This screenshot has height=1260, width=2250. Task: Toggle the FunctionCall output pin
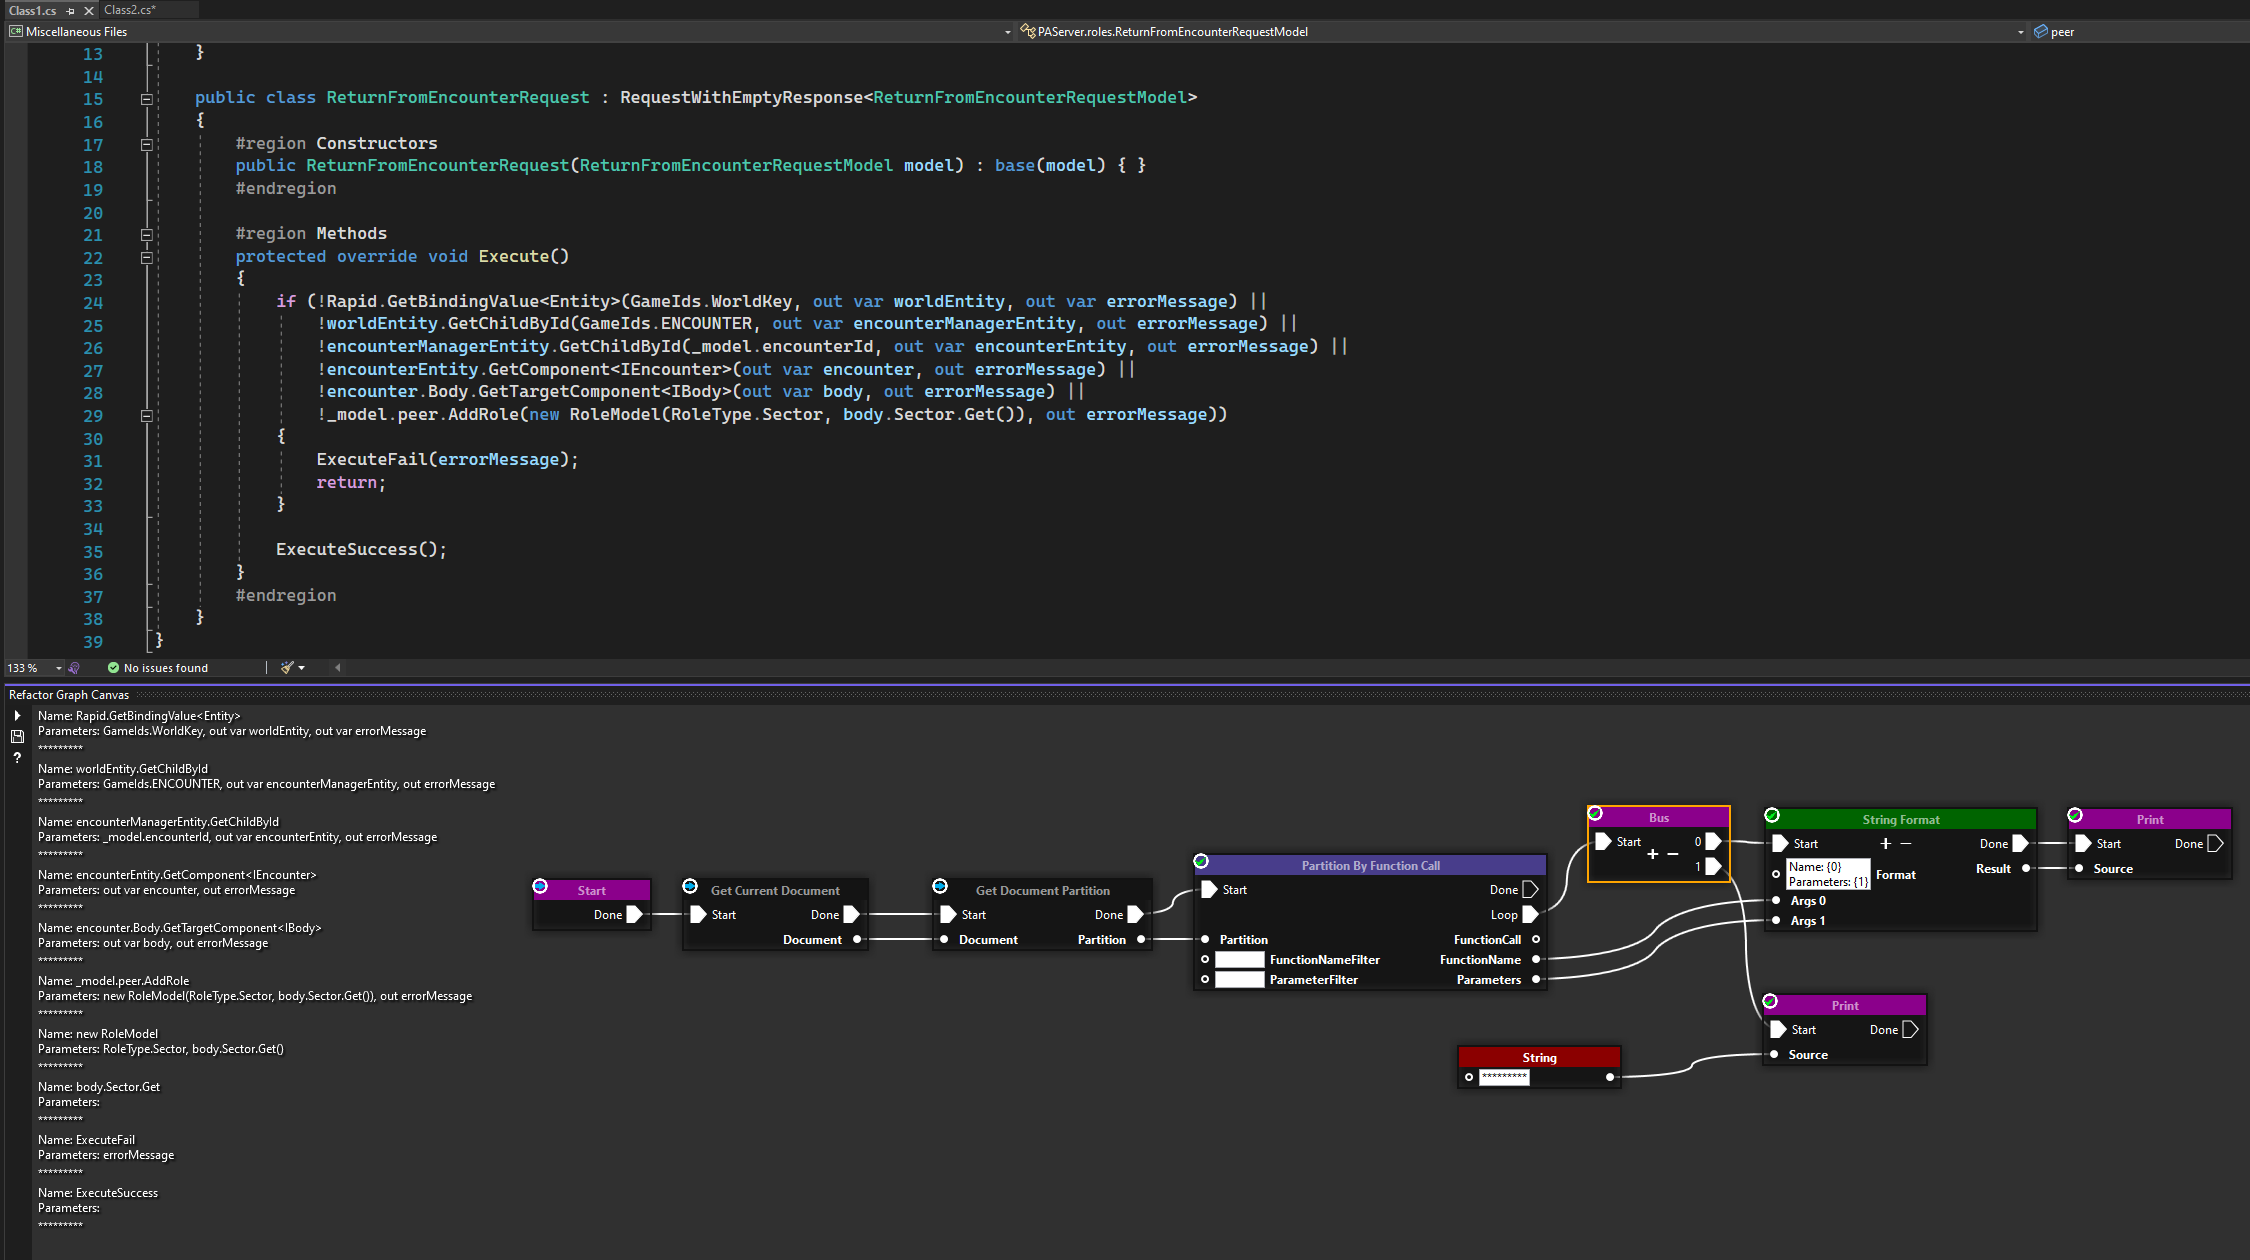(x=1536, y=940)
